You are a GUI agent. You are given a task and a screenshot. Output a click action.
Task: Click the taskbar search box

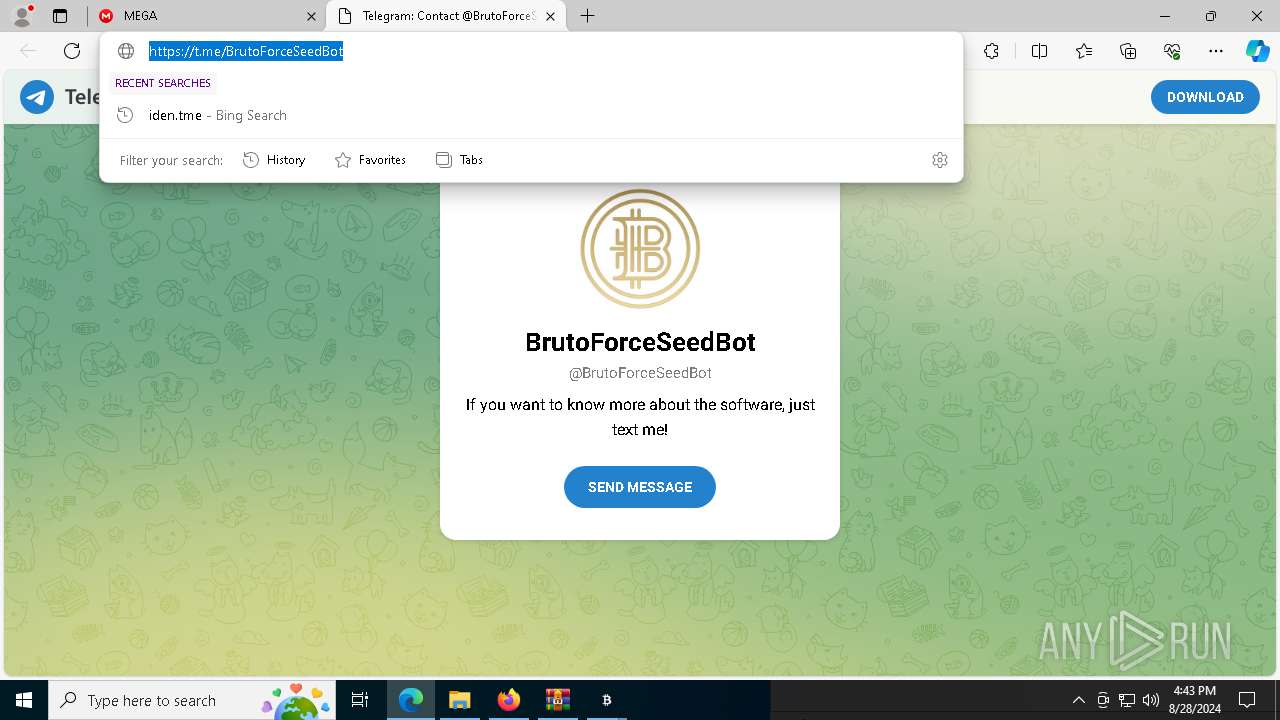coord(193,700)
